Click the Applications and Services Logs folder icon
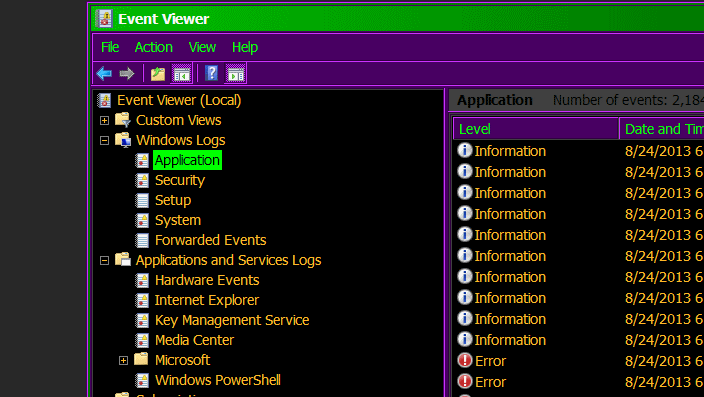704x397 pixels. [x=123, y=260]
